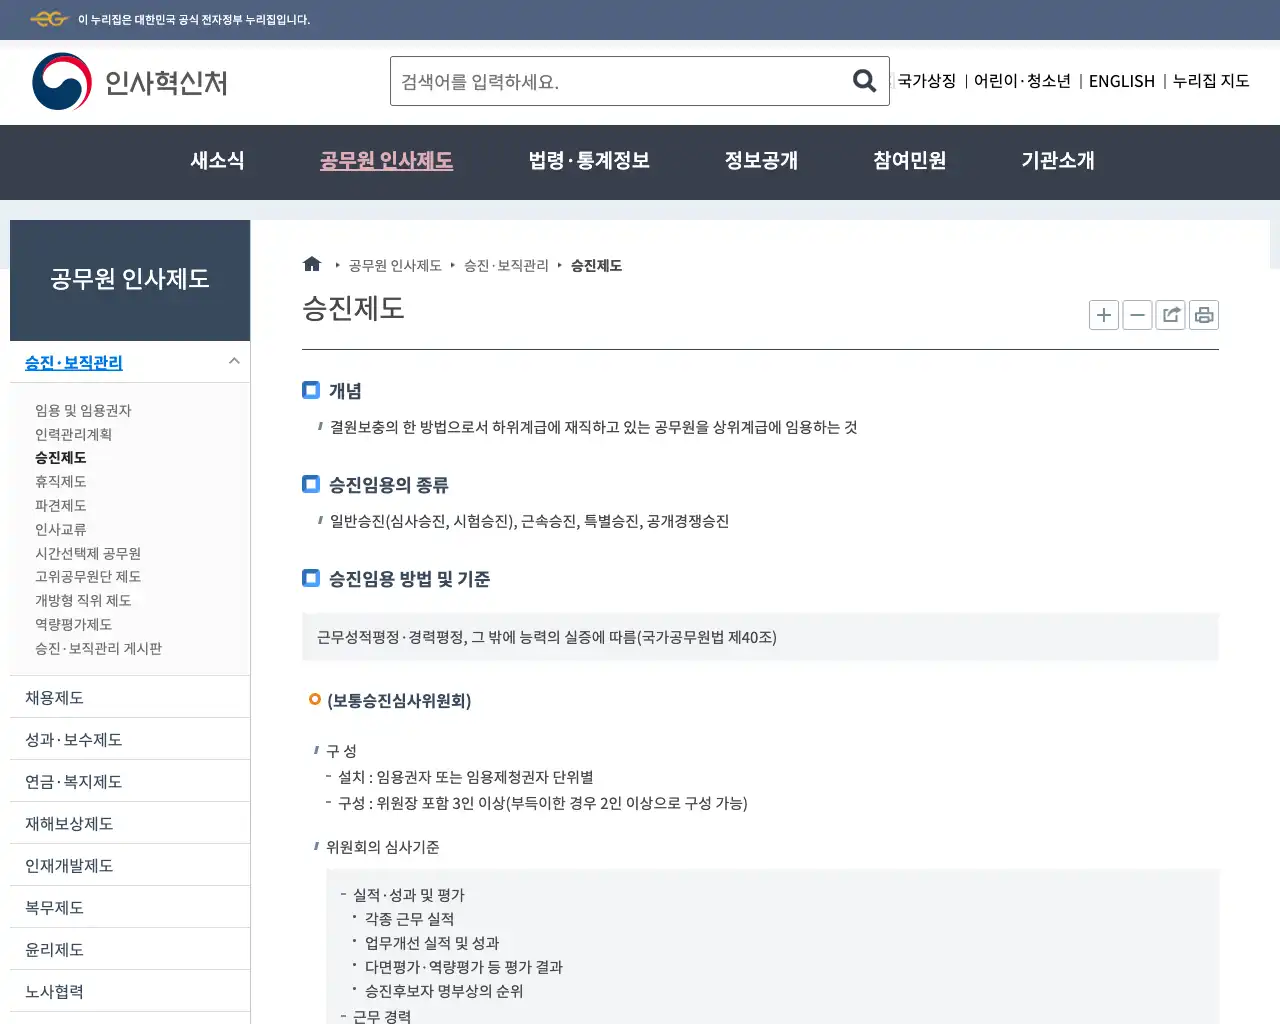Screen dimensions: 1280x1024
Task: Open 시간선택제 공무원 in sidebar
Action: pyautogui.click(x=88, y=553)
